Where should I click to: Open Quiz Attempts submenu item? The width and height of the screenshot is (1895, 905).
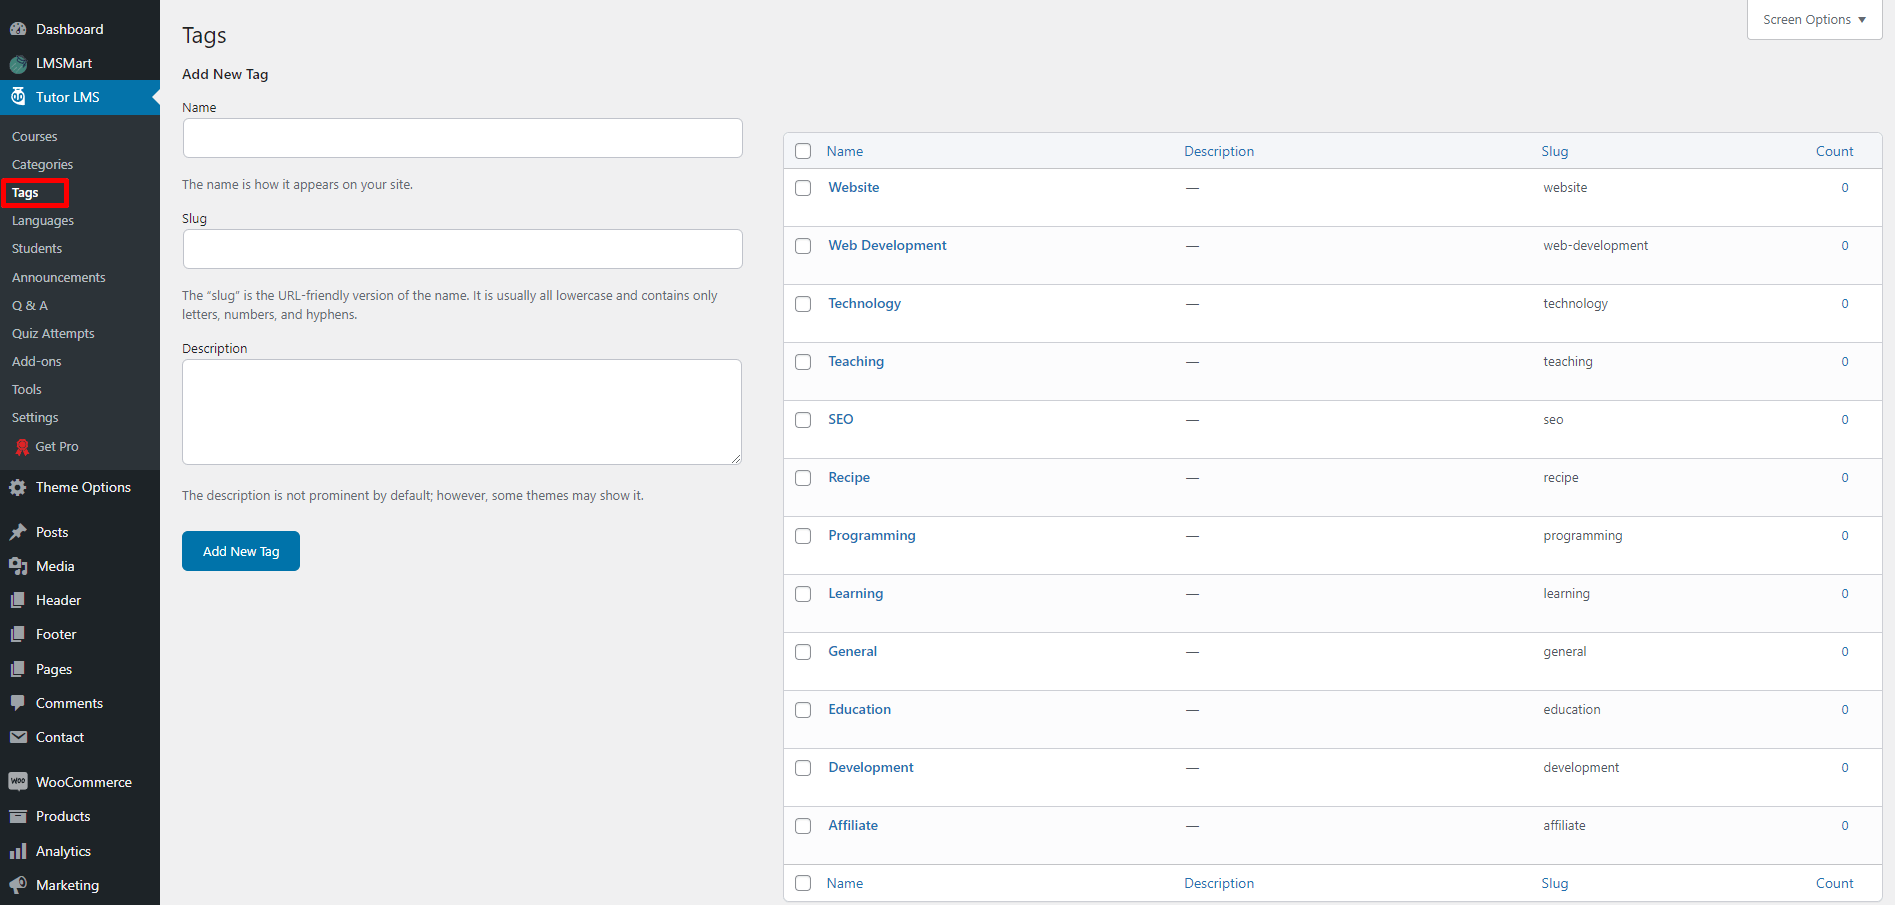click(x=53, y=333)
